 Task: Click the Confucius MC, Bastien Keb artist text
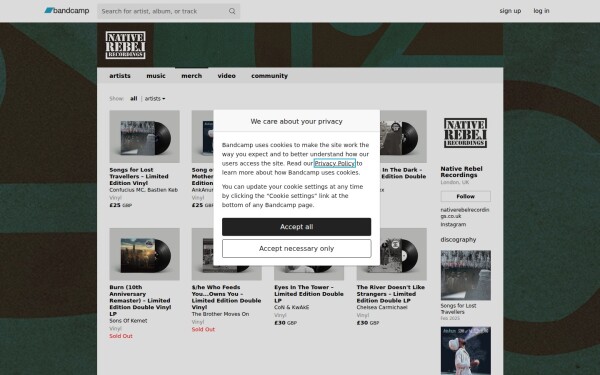tap(143, 190)
